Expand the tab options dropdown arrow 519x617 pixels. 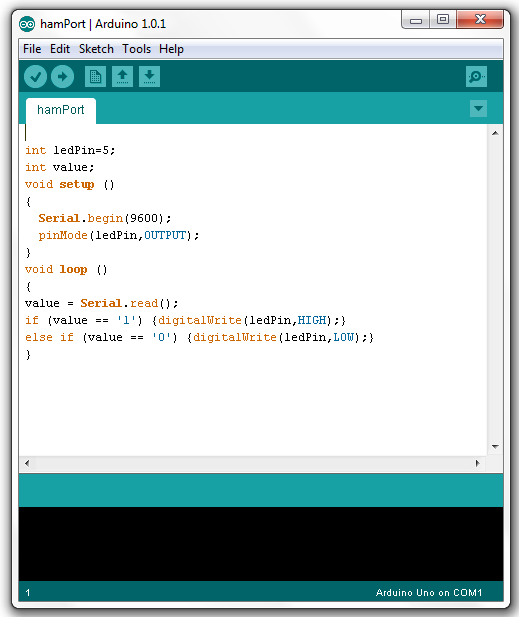[478, 109]
